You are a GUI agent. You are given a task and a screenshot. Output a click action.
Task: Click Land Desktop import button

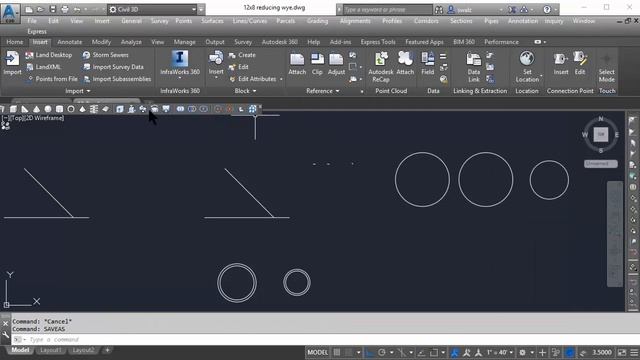pyautogui.click(x=49, y=55)
